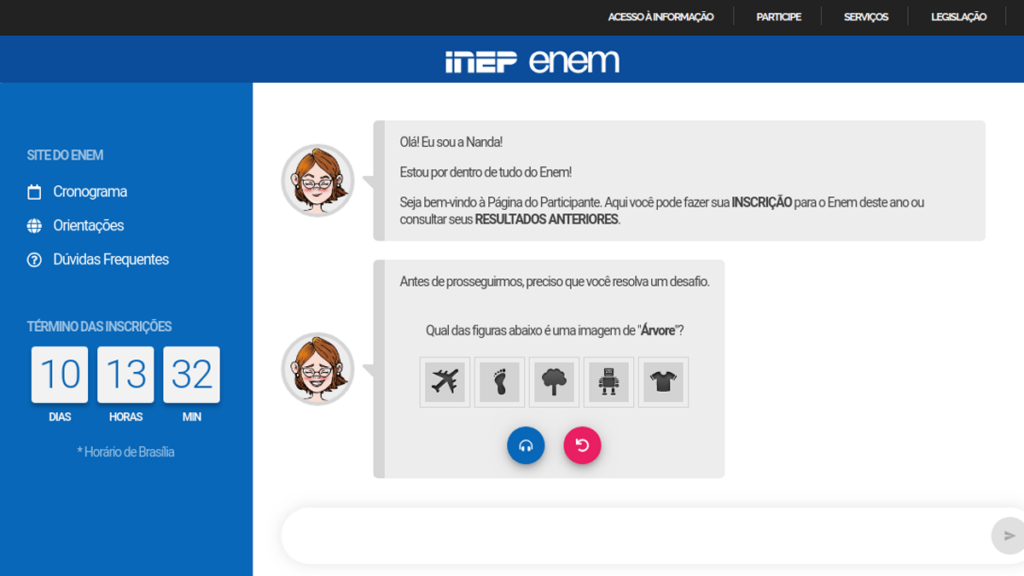Click the bold 'RESULTADOS ANTERIORES' text
Viewport: 1024px width, 576px height.
pyautogui.click(x=546, y=220)
